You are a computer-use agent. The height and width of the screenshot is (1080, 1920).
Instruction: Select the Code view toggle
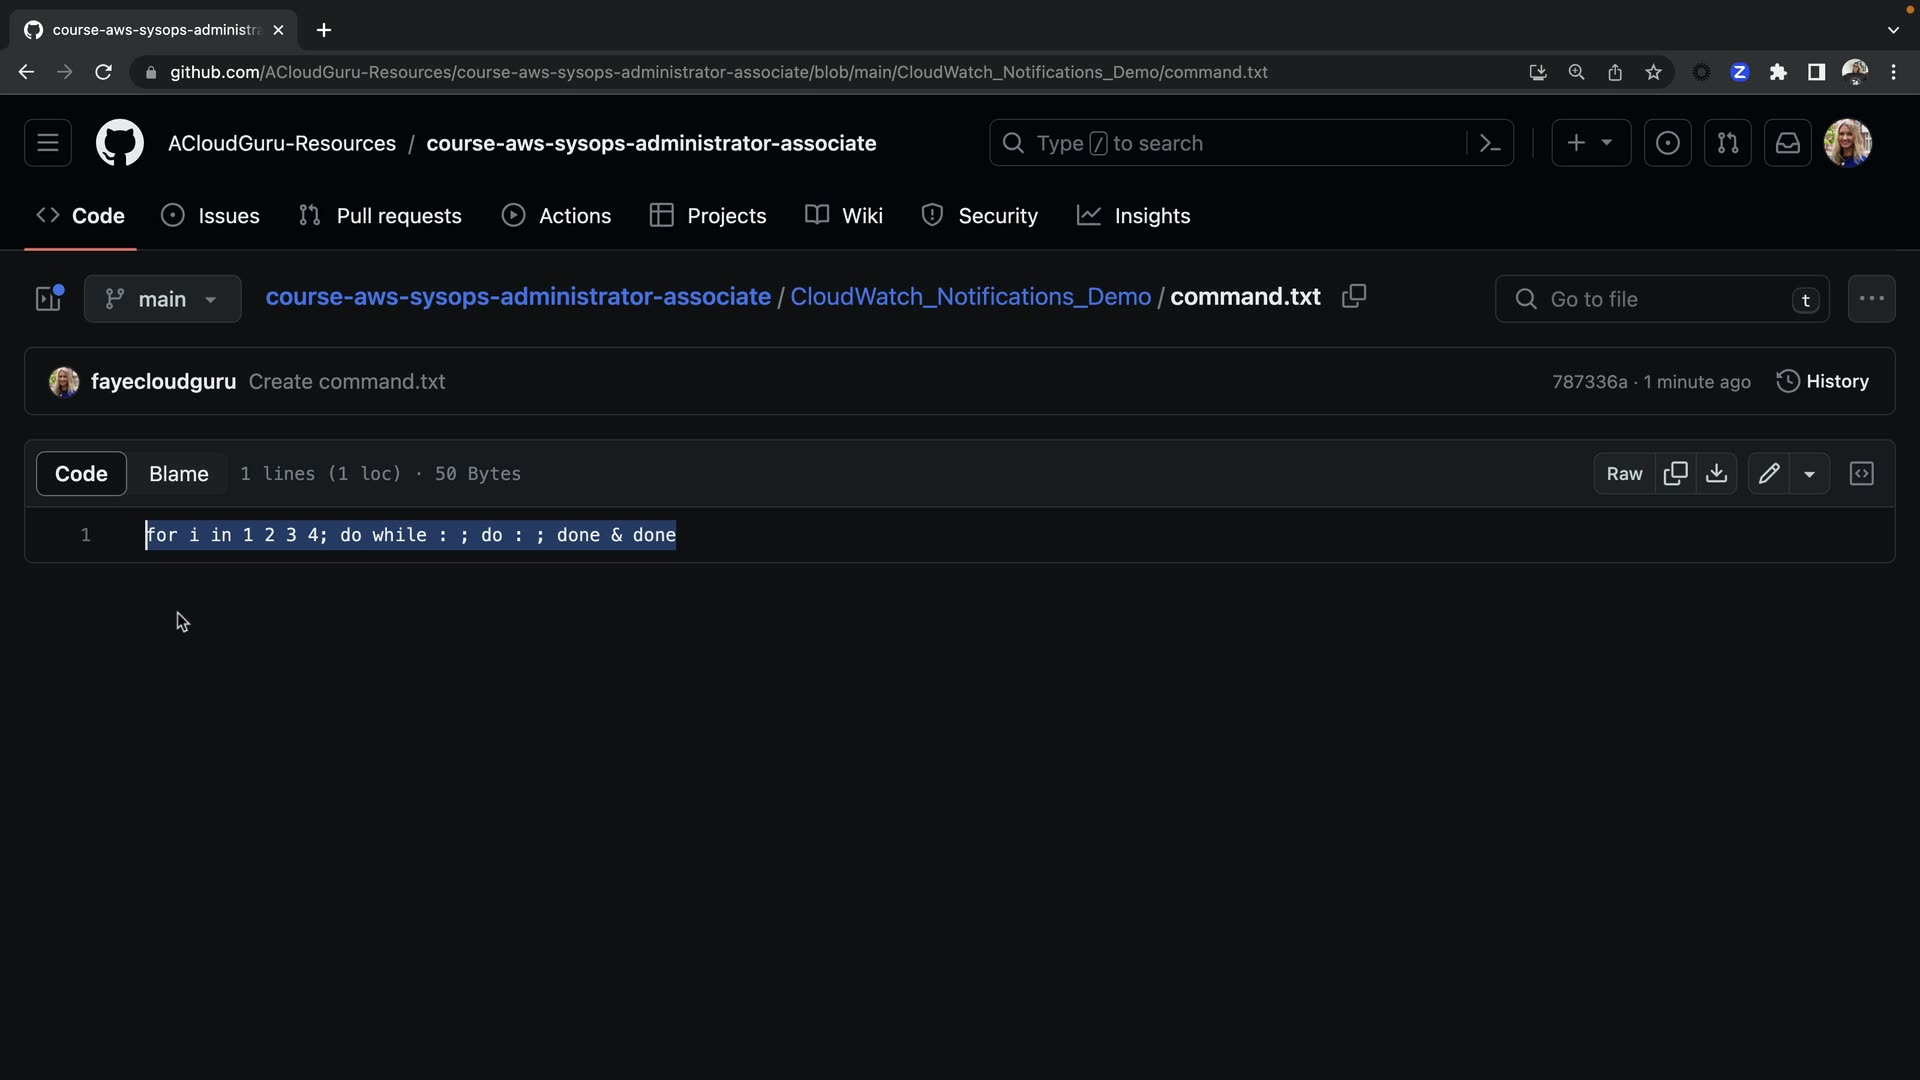(81, 474)
